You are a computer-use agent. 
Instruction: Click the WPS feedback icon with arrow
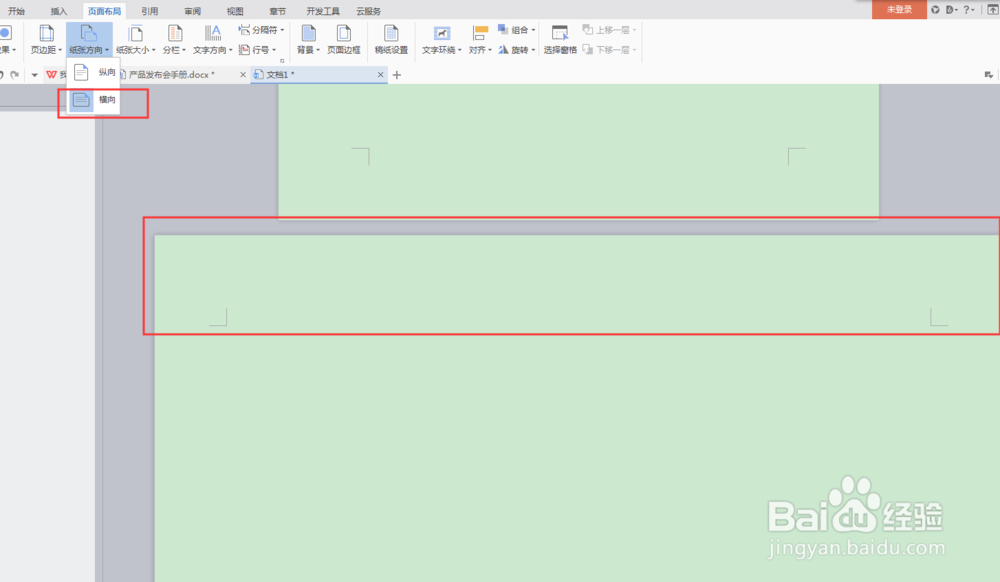(x=951, y=10)
